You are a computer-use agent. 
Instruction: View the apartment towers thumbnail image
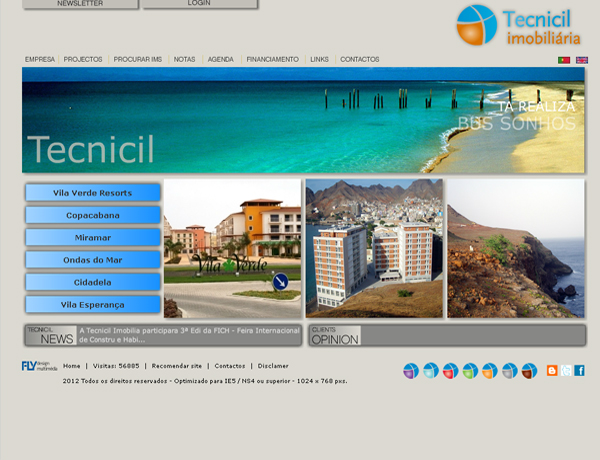(x=374, y=248)
